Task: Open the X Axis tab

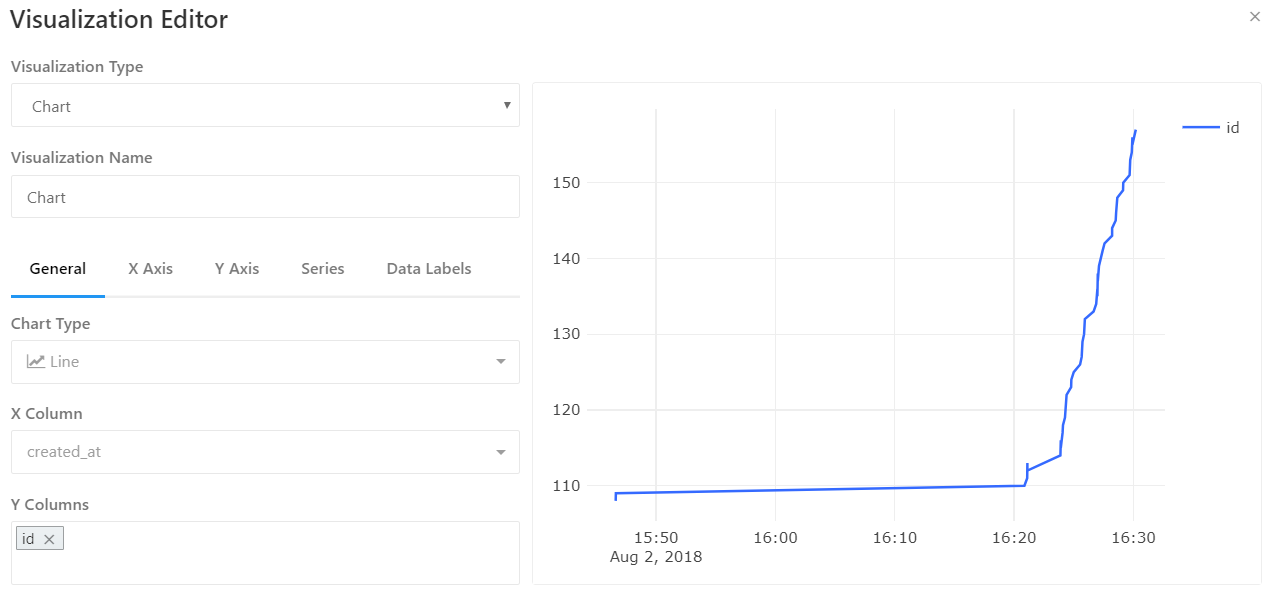Action: point(150,268)
